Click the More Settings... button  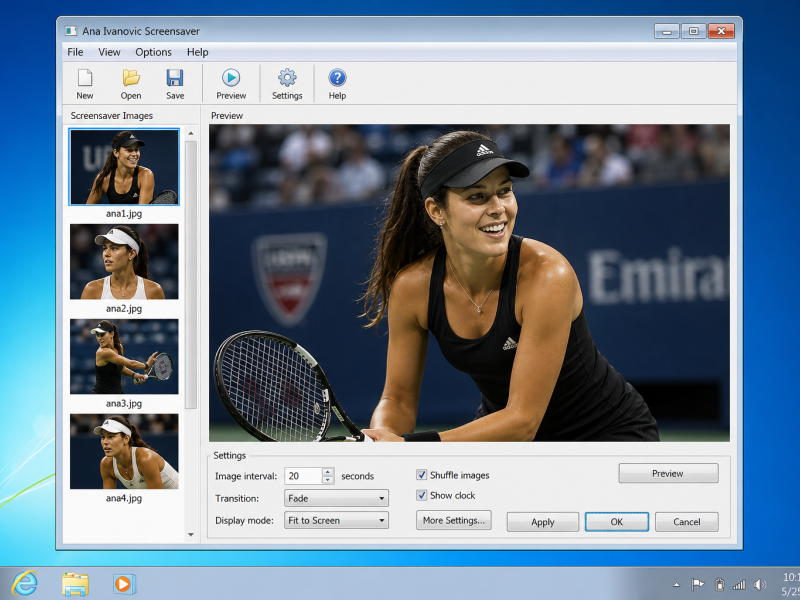coord(454,520)
